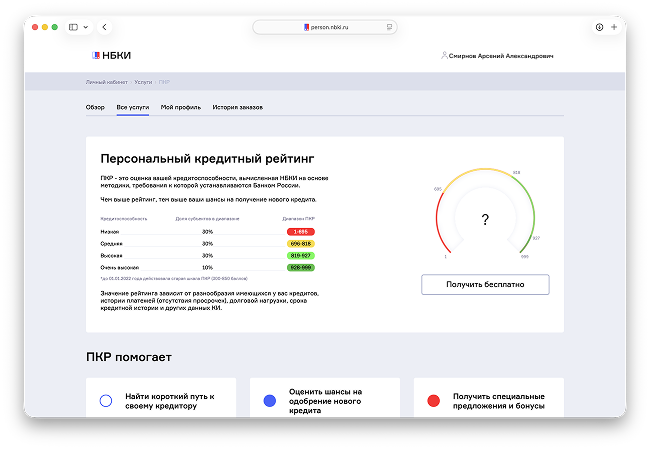
Task: Click the Низкая creditworthiness row label
Action: pos(109,232)
